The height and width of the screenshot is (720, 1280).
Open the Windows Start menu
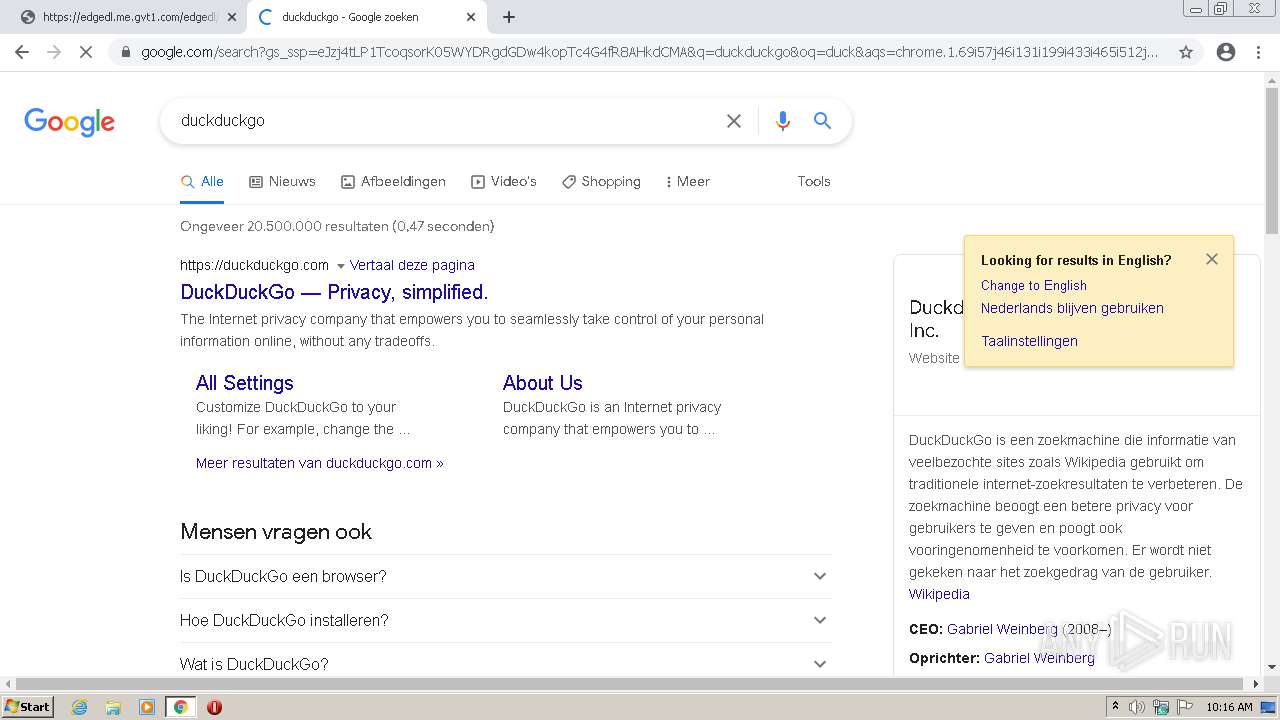click(28, 707)
